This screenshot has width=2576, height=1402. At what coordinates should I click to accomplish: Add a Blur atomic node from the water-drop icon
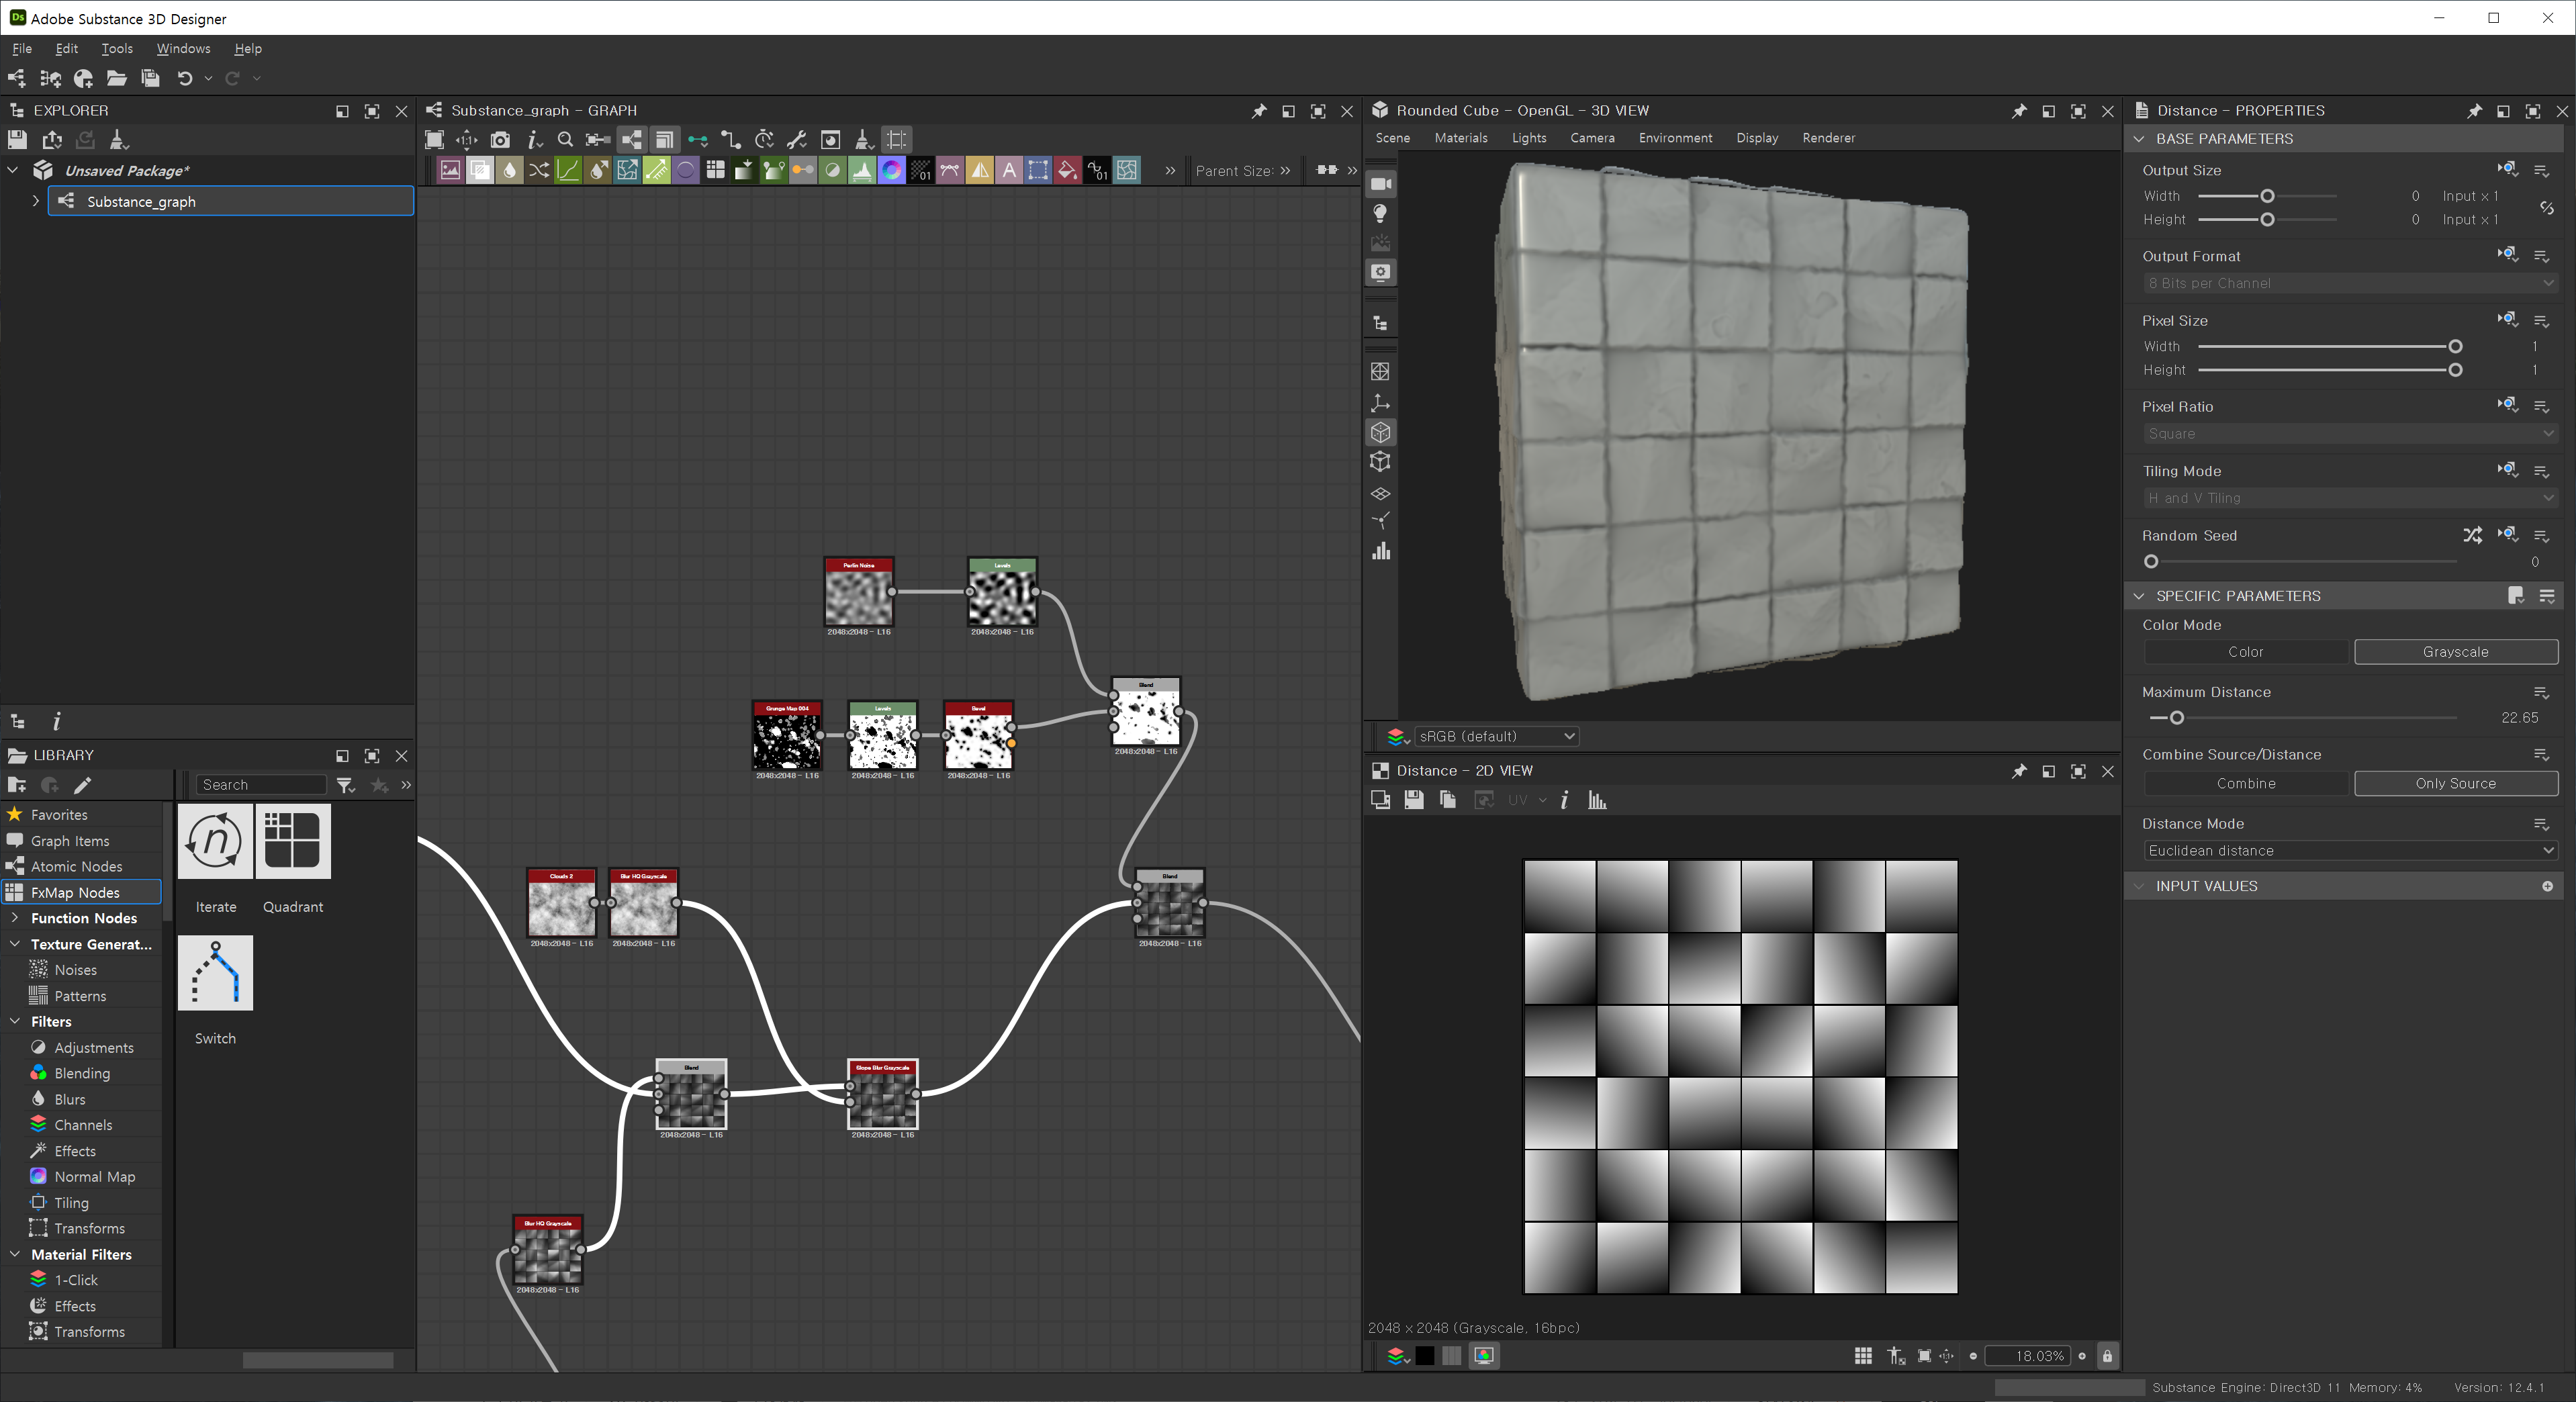509,171
